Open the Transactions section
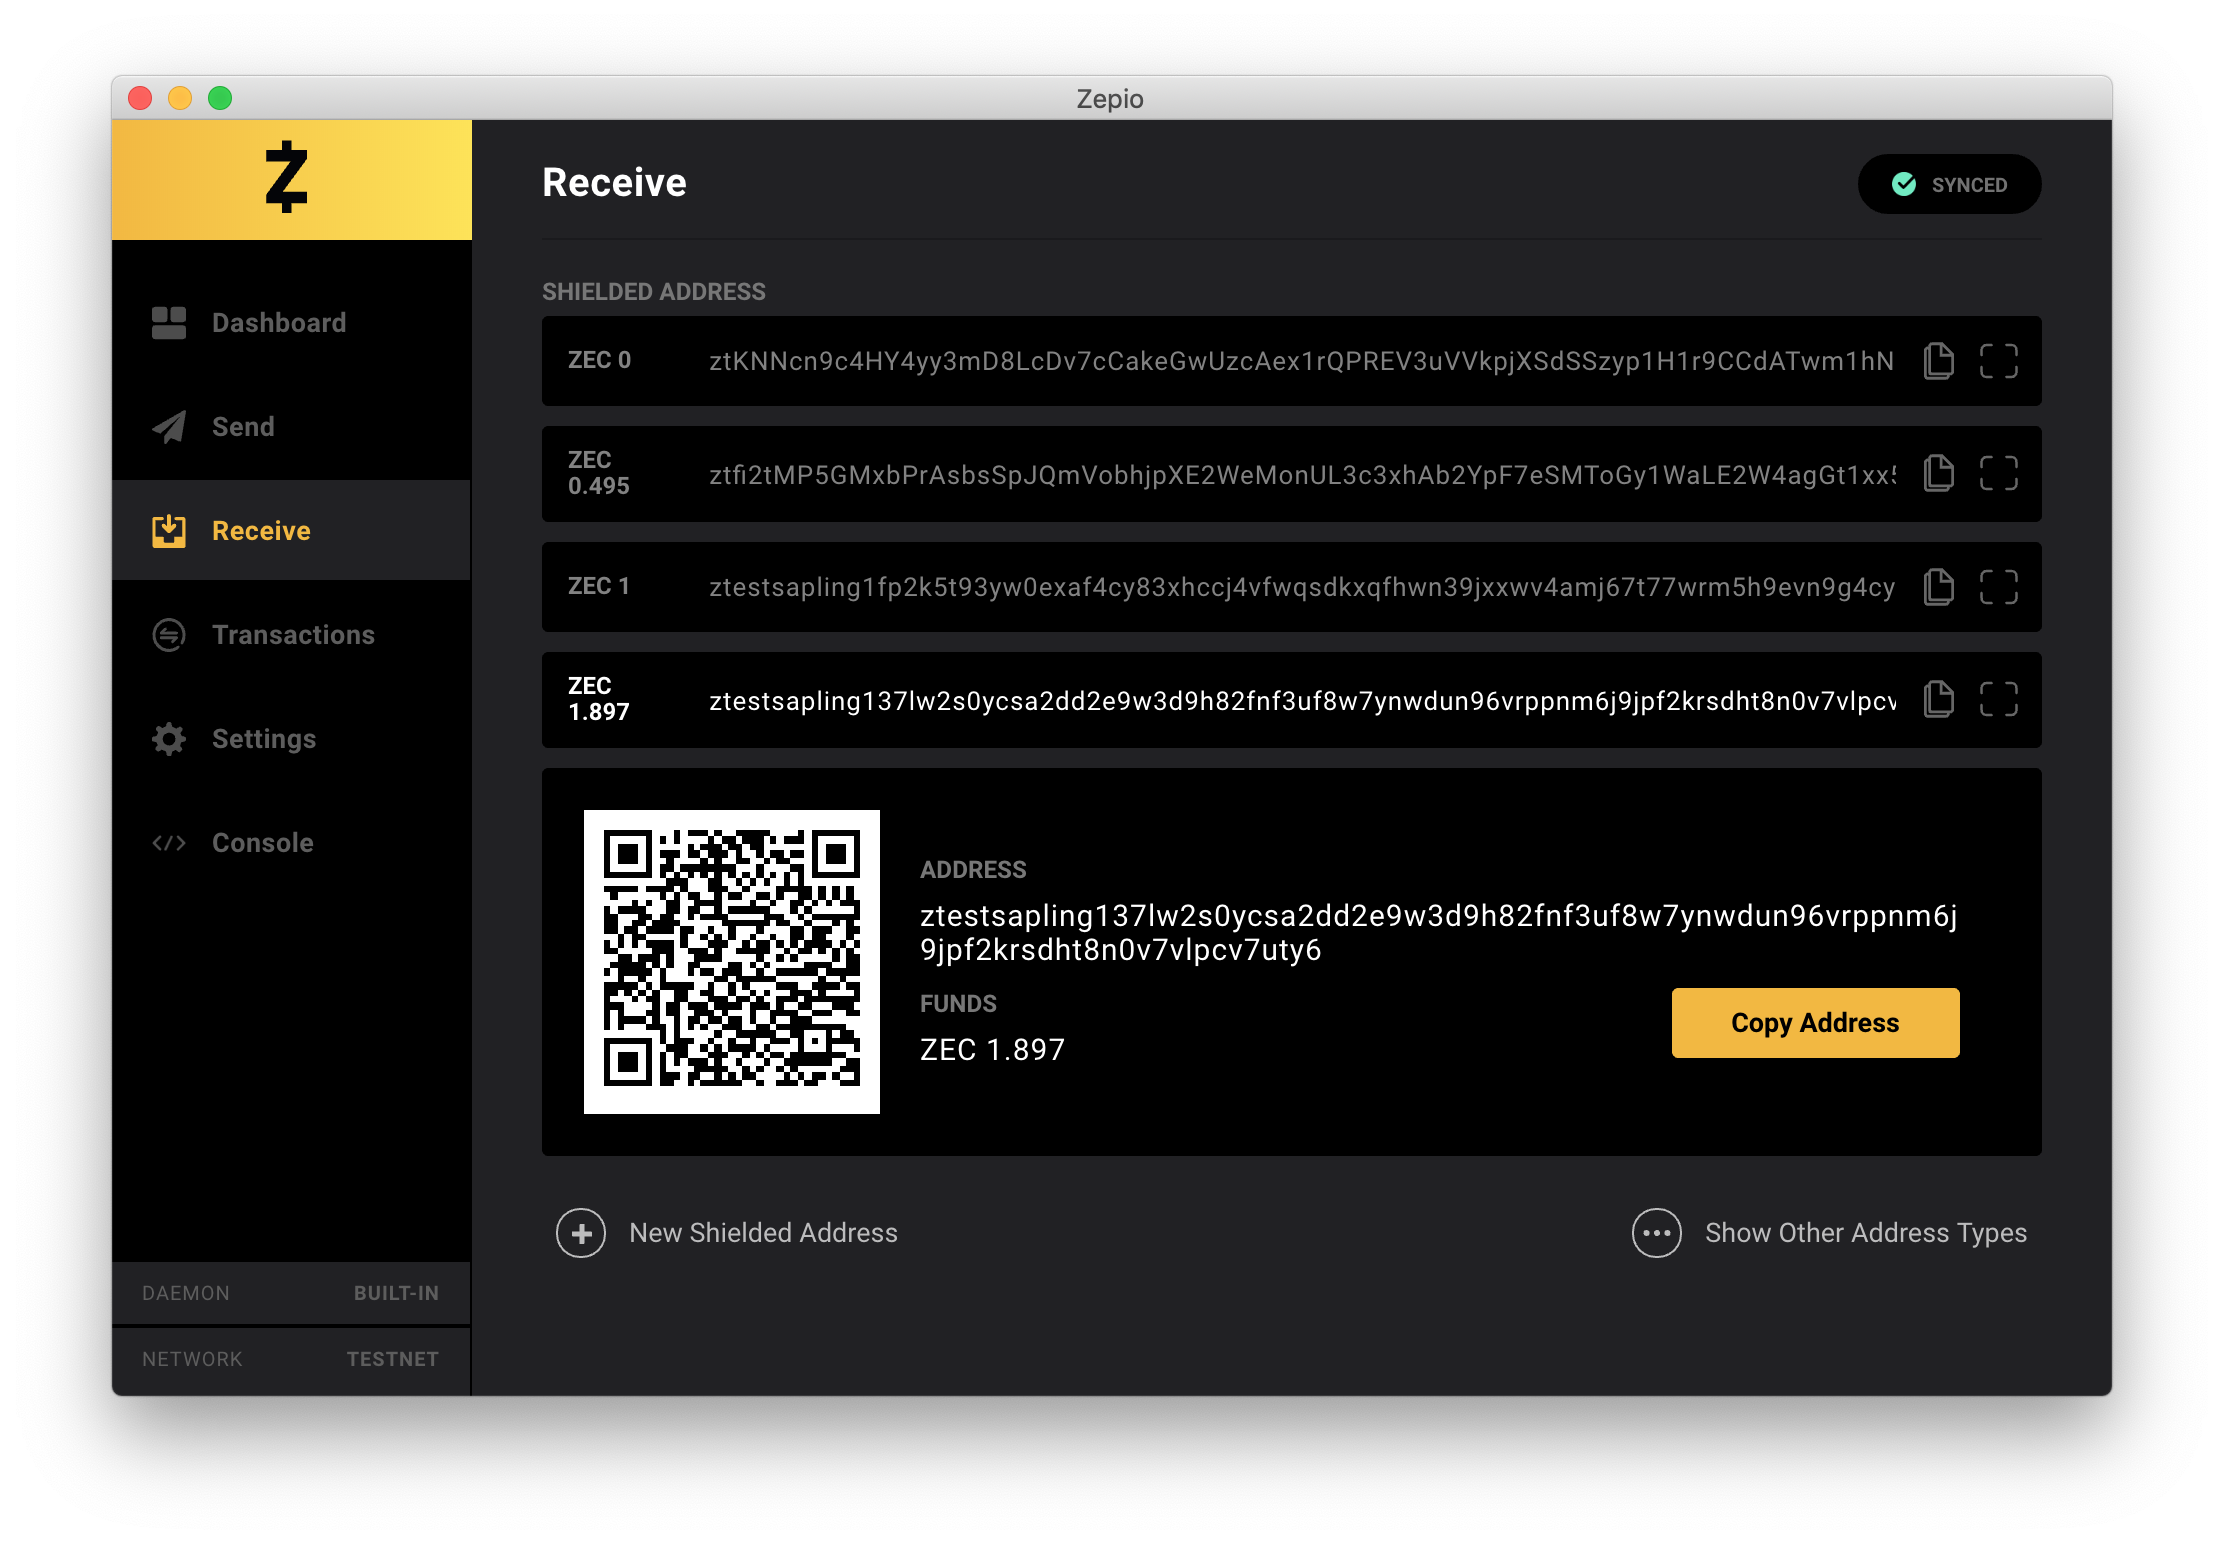 click(x=292, y=635)
